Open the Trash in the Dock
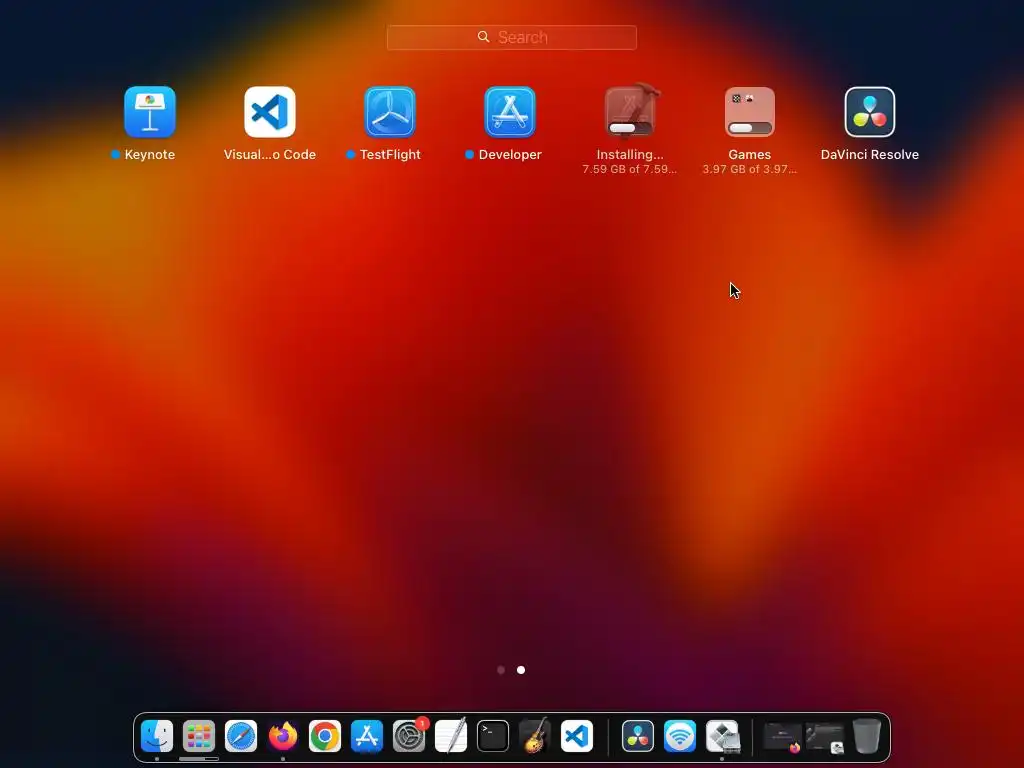1024x768 pixels. [867, 737]
